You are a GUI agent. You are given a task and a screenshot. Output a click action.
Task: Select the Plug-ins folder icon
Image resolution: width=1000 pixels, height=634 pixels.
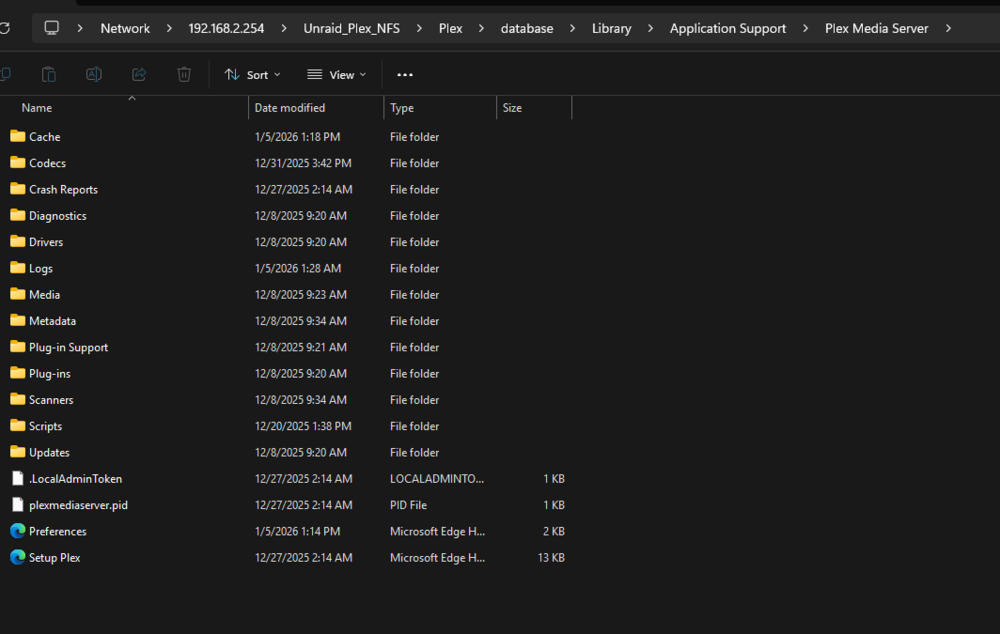pyautogui.click(x=18, y=373)
